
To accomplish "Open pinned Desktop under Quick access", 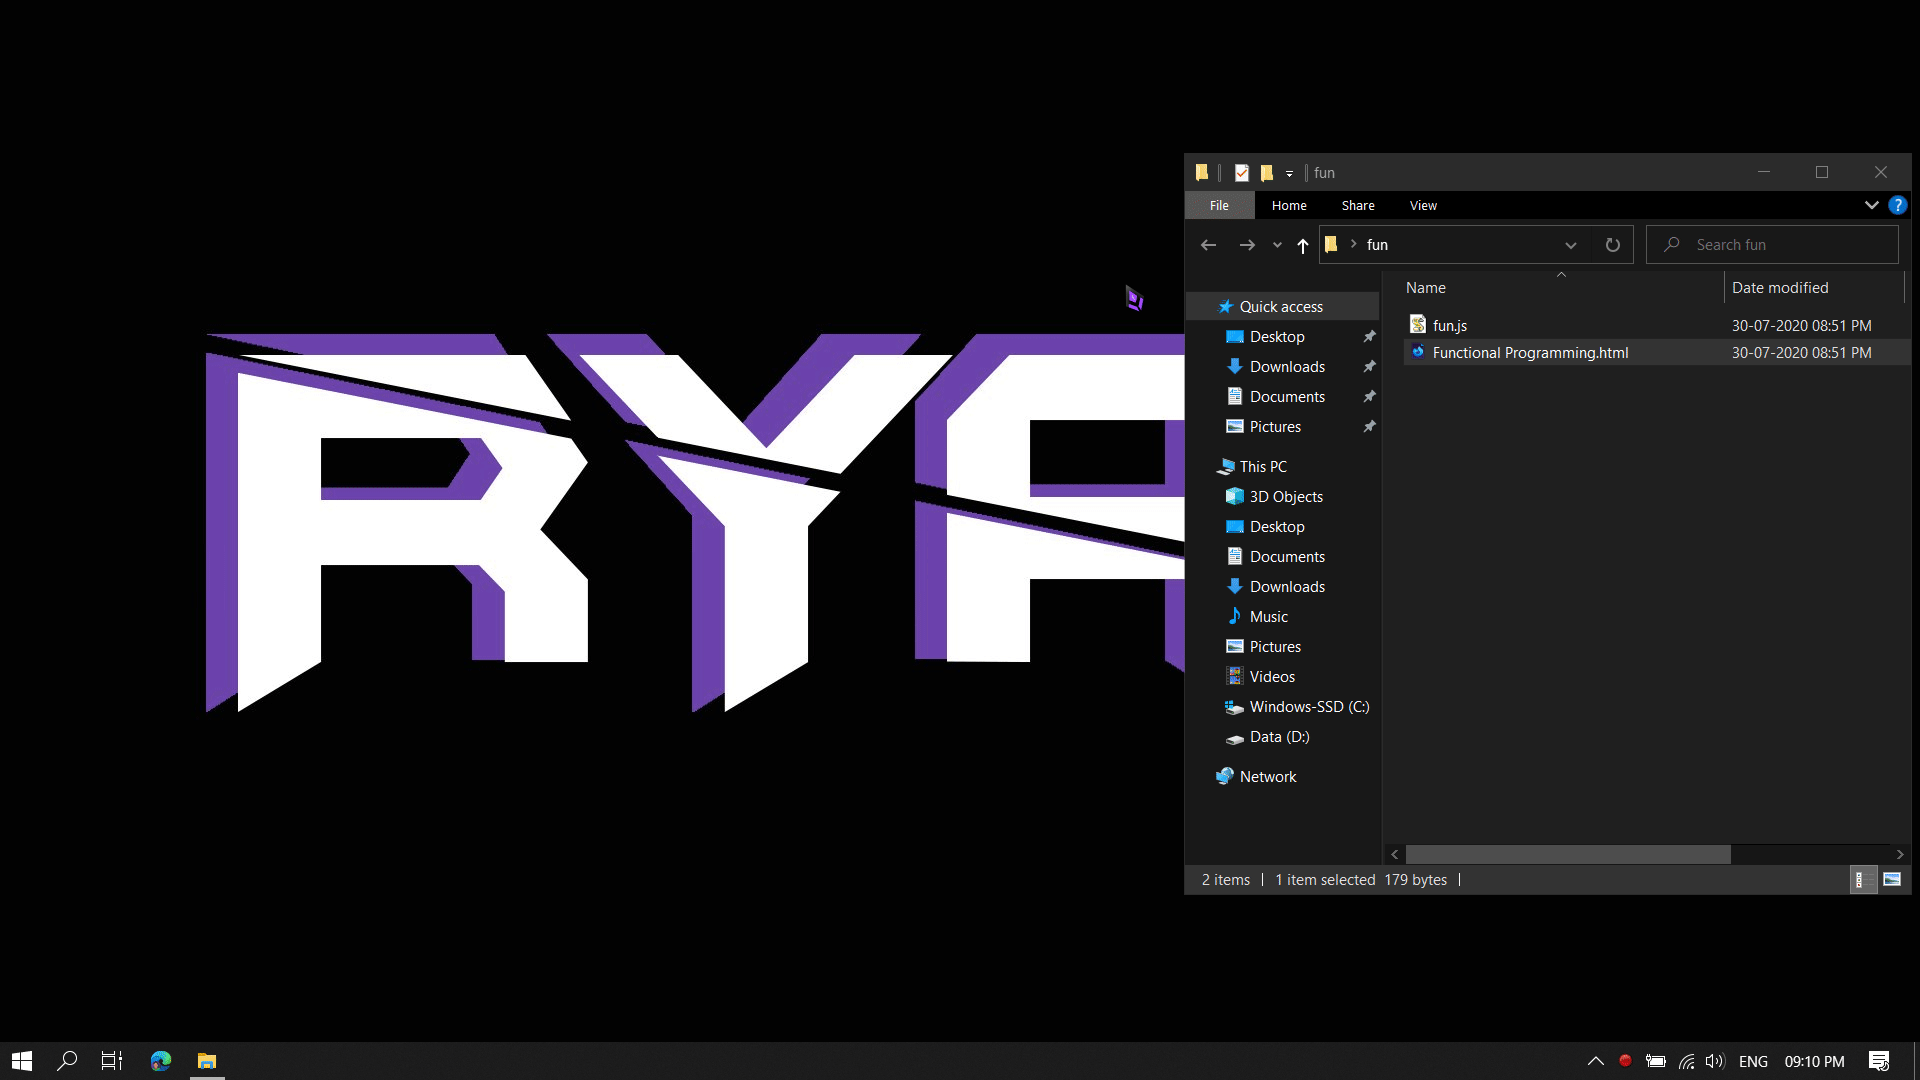I will click(1277, 337).
